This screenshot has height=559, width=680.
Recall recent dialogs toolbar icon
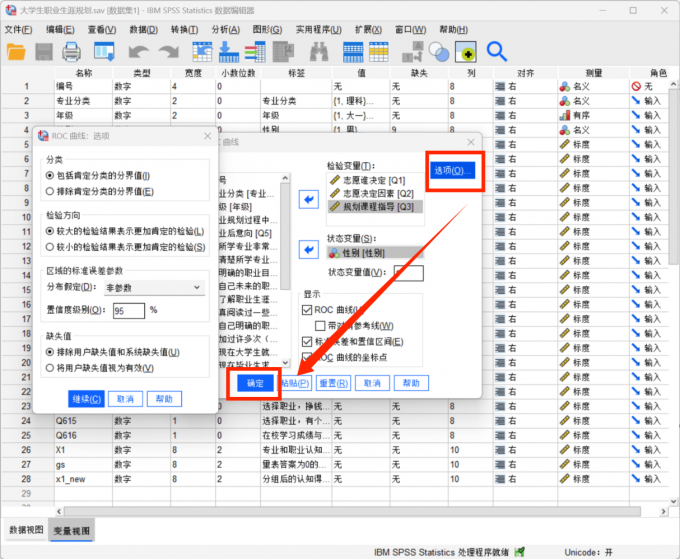pos(104,52)
